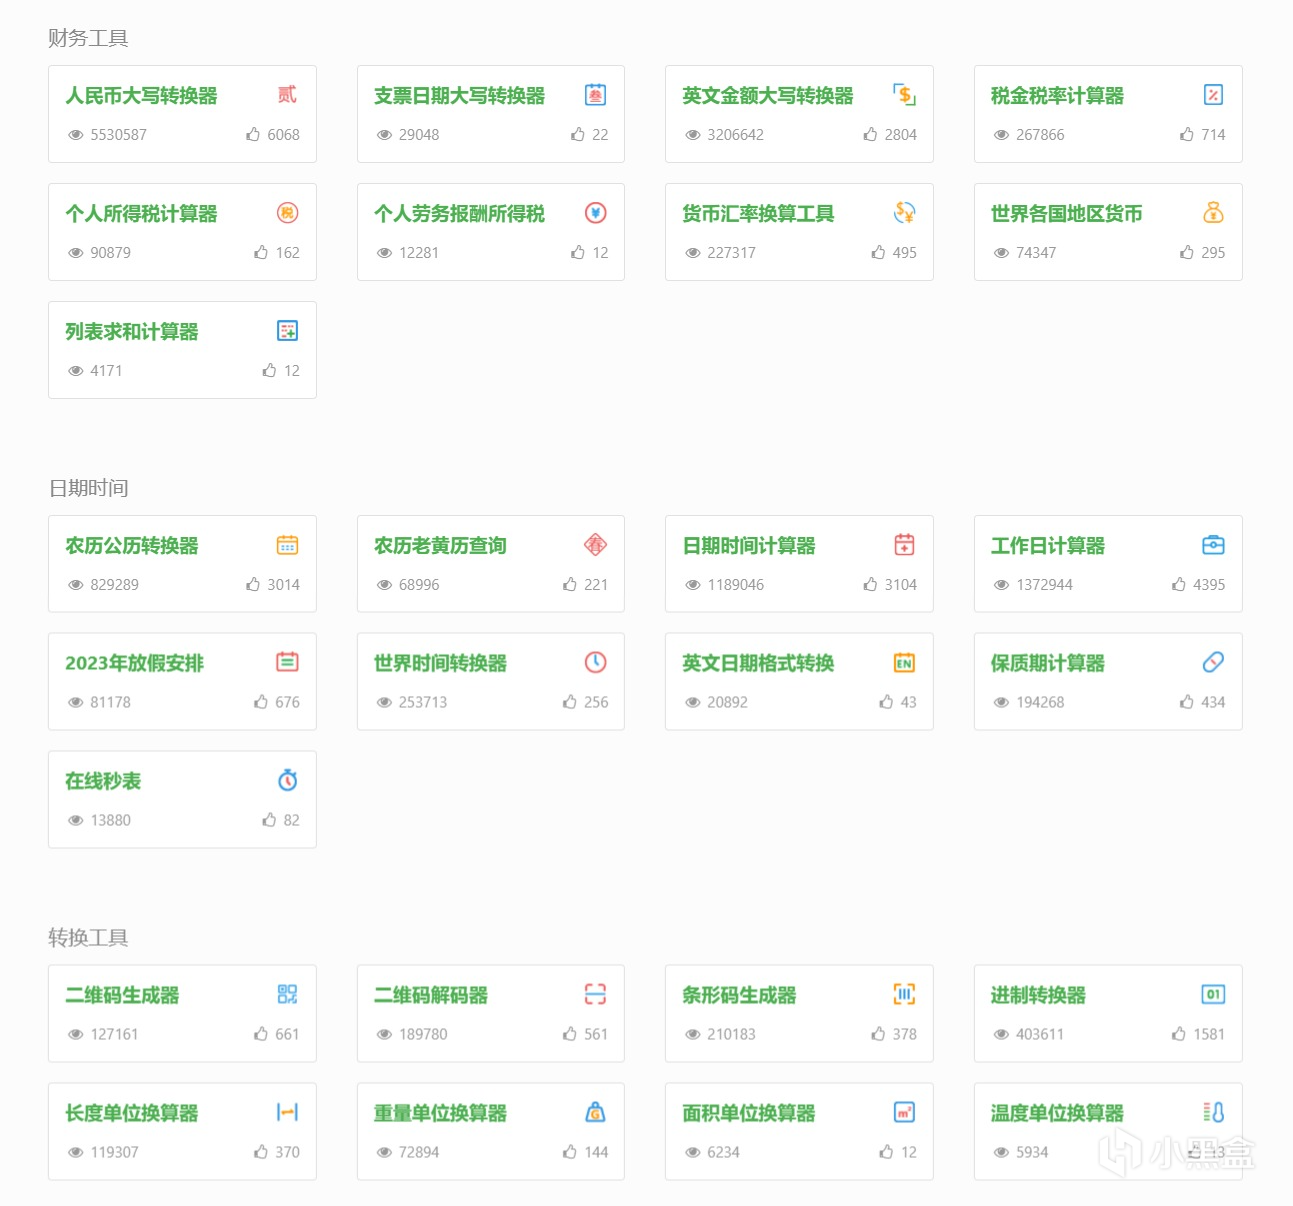Image resolution: width=1293 pixels, height=1206 pixels.
Task: Click the ruler icon on 长度单位换算器 card
Action: coord(287,1113)
